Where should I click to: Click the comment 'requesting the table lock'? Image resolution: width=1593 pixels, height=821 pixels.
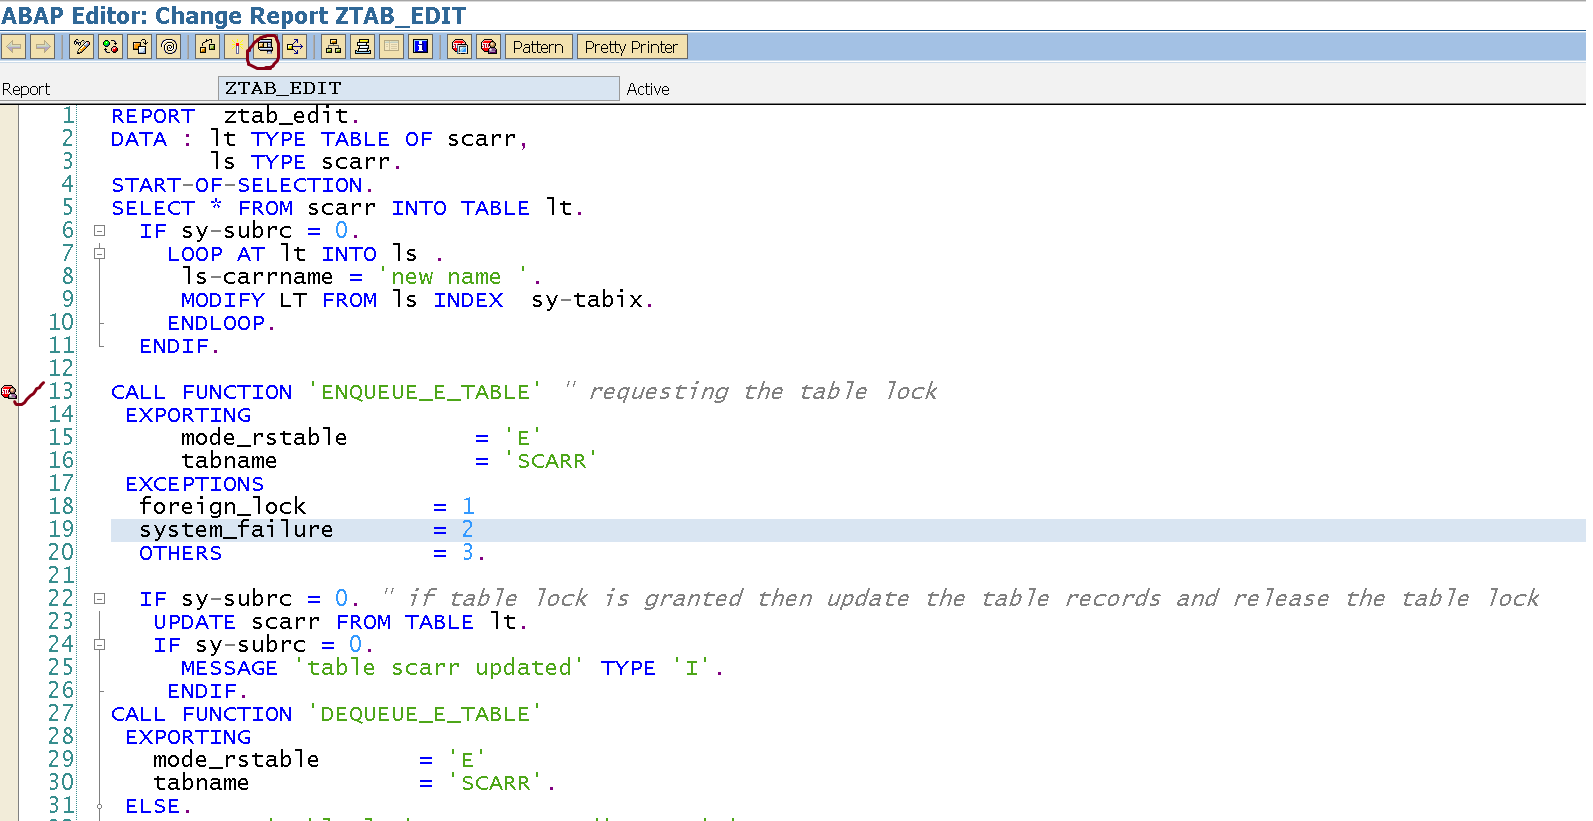click(763, 391)
